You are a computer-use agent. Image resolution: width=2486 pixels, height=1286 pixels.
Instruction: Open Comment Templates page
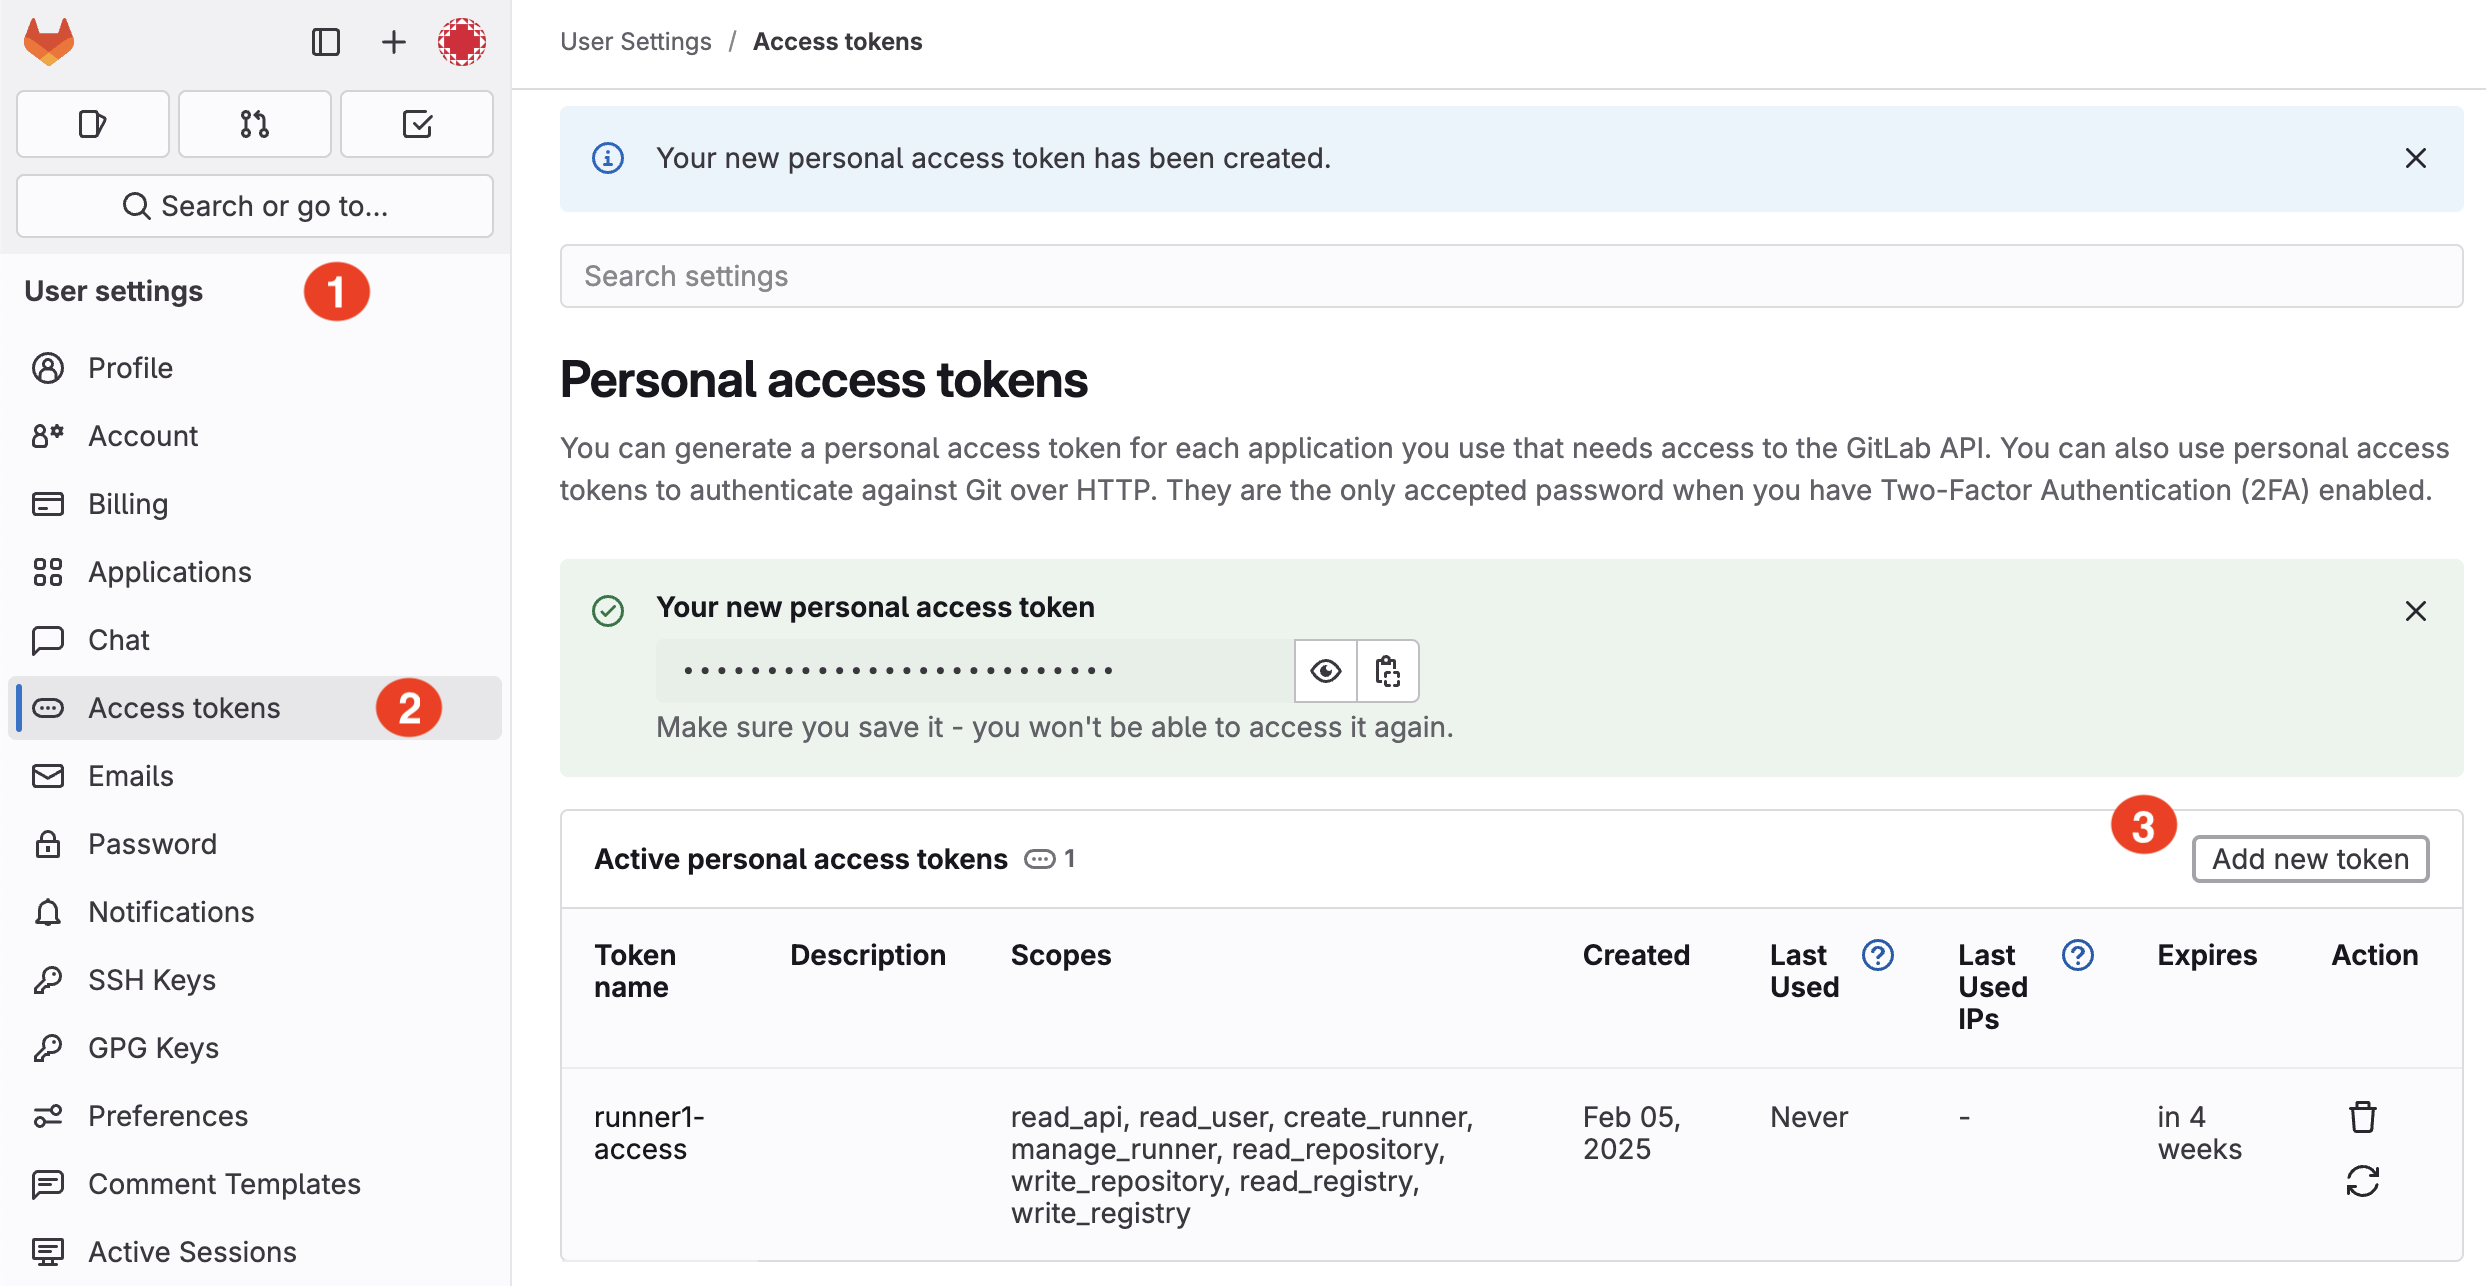pos(255,1184)
